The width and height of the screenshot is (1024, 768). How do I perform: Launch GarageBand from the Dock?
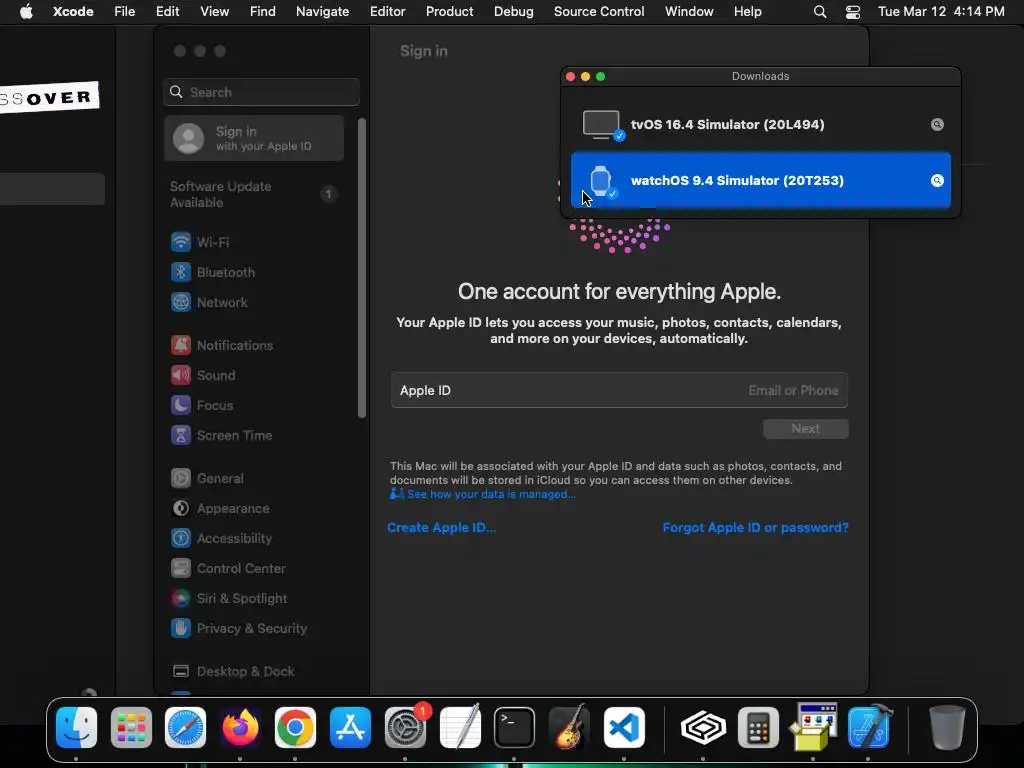(569, 728)
